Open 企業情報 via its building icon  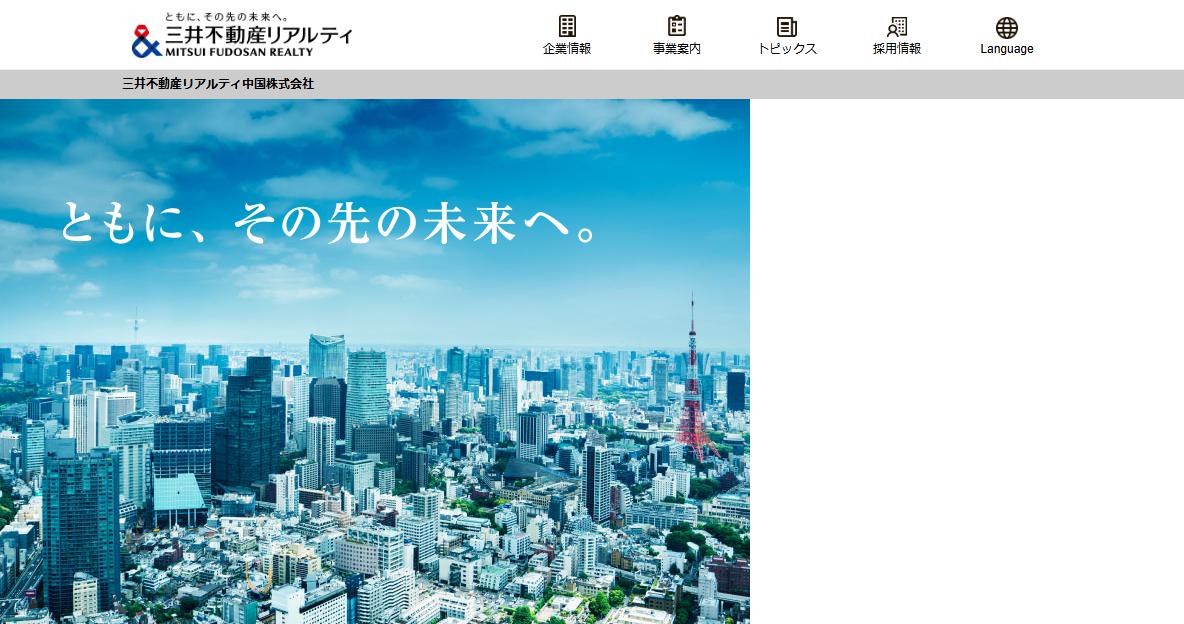click(567, 26)
